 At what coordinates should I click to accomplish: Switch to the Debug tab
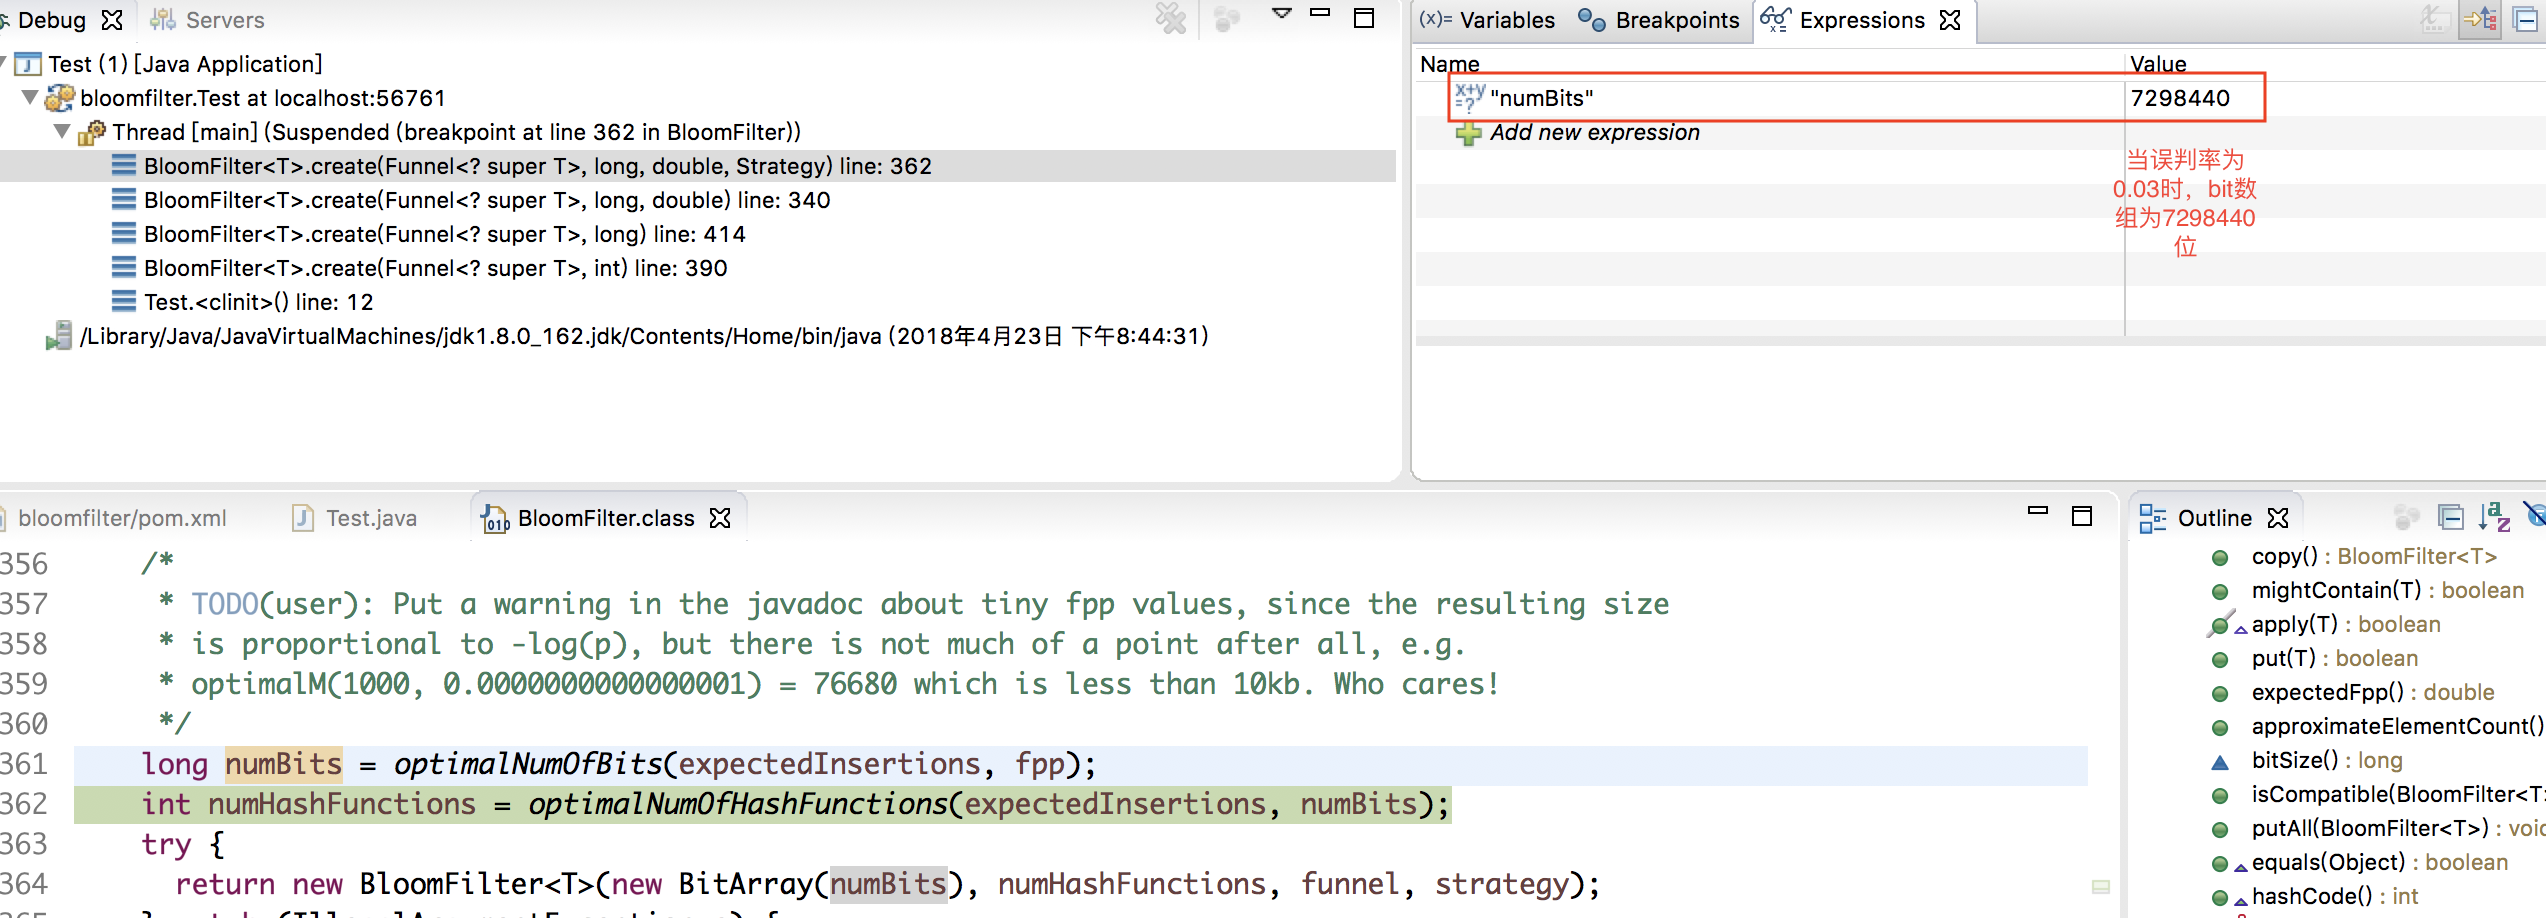52,20
